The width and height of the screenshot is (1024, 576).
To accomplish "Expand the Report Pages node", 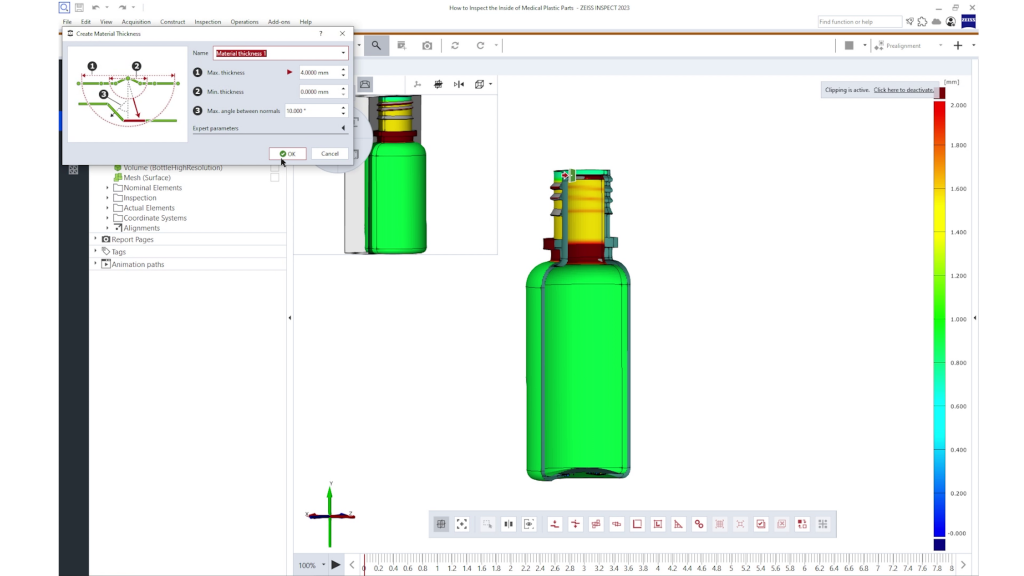I will tap(96, 240).
